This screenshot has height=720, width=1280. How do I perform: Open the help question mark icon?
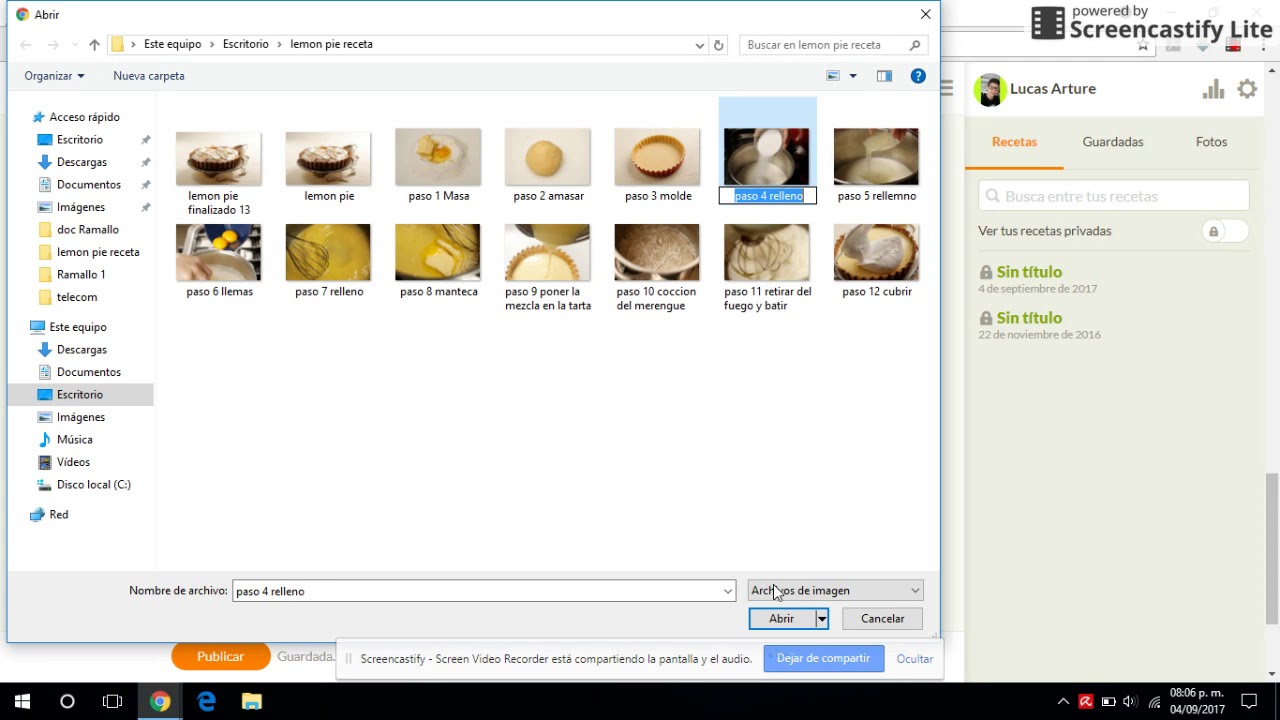coord(918,76)
